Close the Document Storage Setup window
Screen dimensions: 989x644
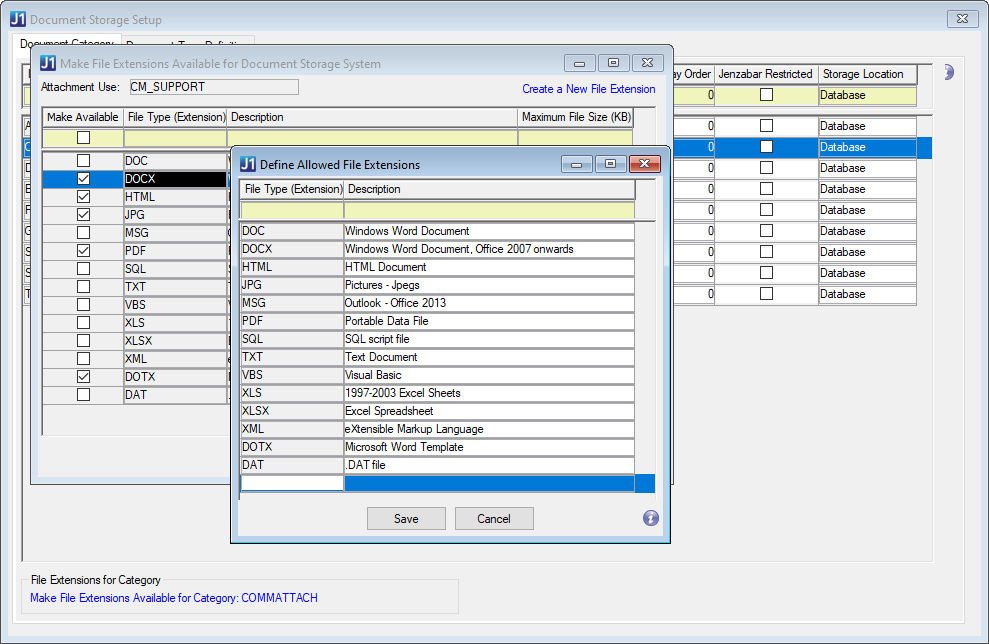tap(961, 19)
